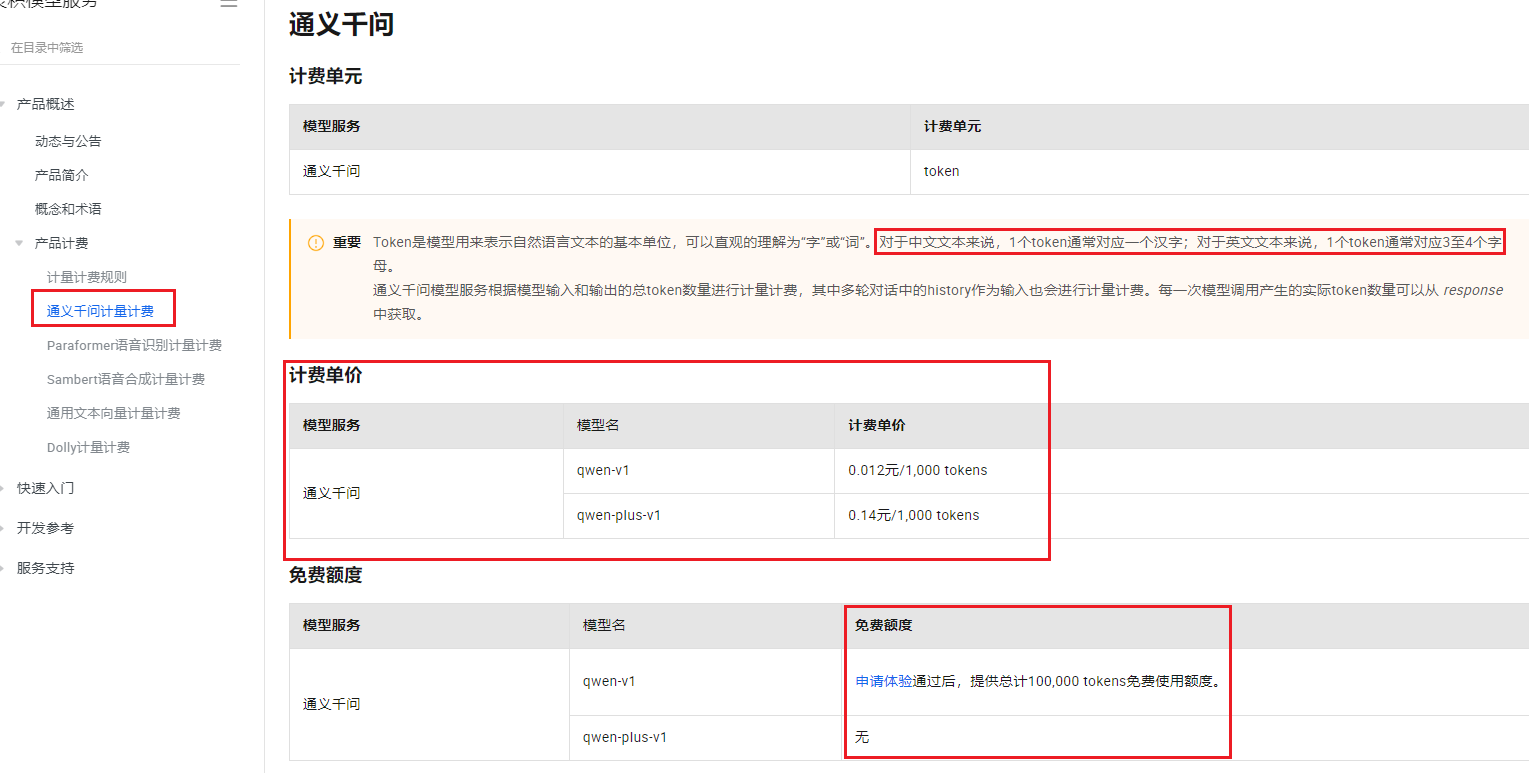The image size is (1529, 773).
Task: Click the 计费单价 section heading
Action: [325, 375]
